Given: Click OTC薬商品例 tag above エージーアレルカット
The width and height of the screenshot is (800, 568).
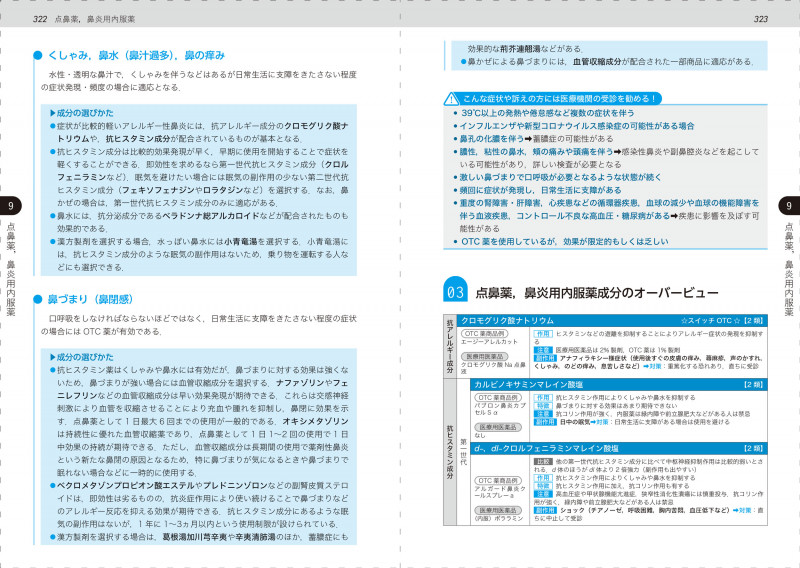Looking at the screenshot, I should point(484,334).
